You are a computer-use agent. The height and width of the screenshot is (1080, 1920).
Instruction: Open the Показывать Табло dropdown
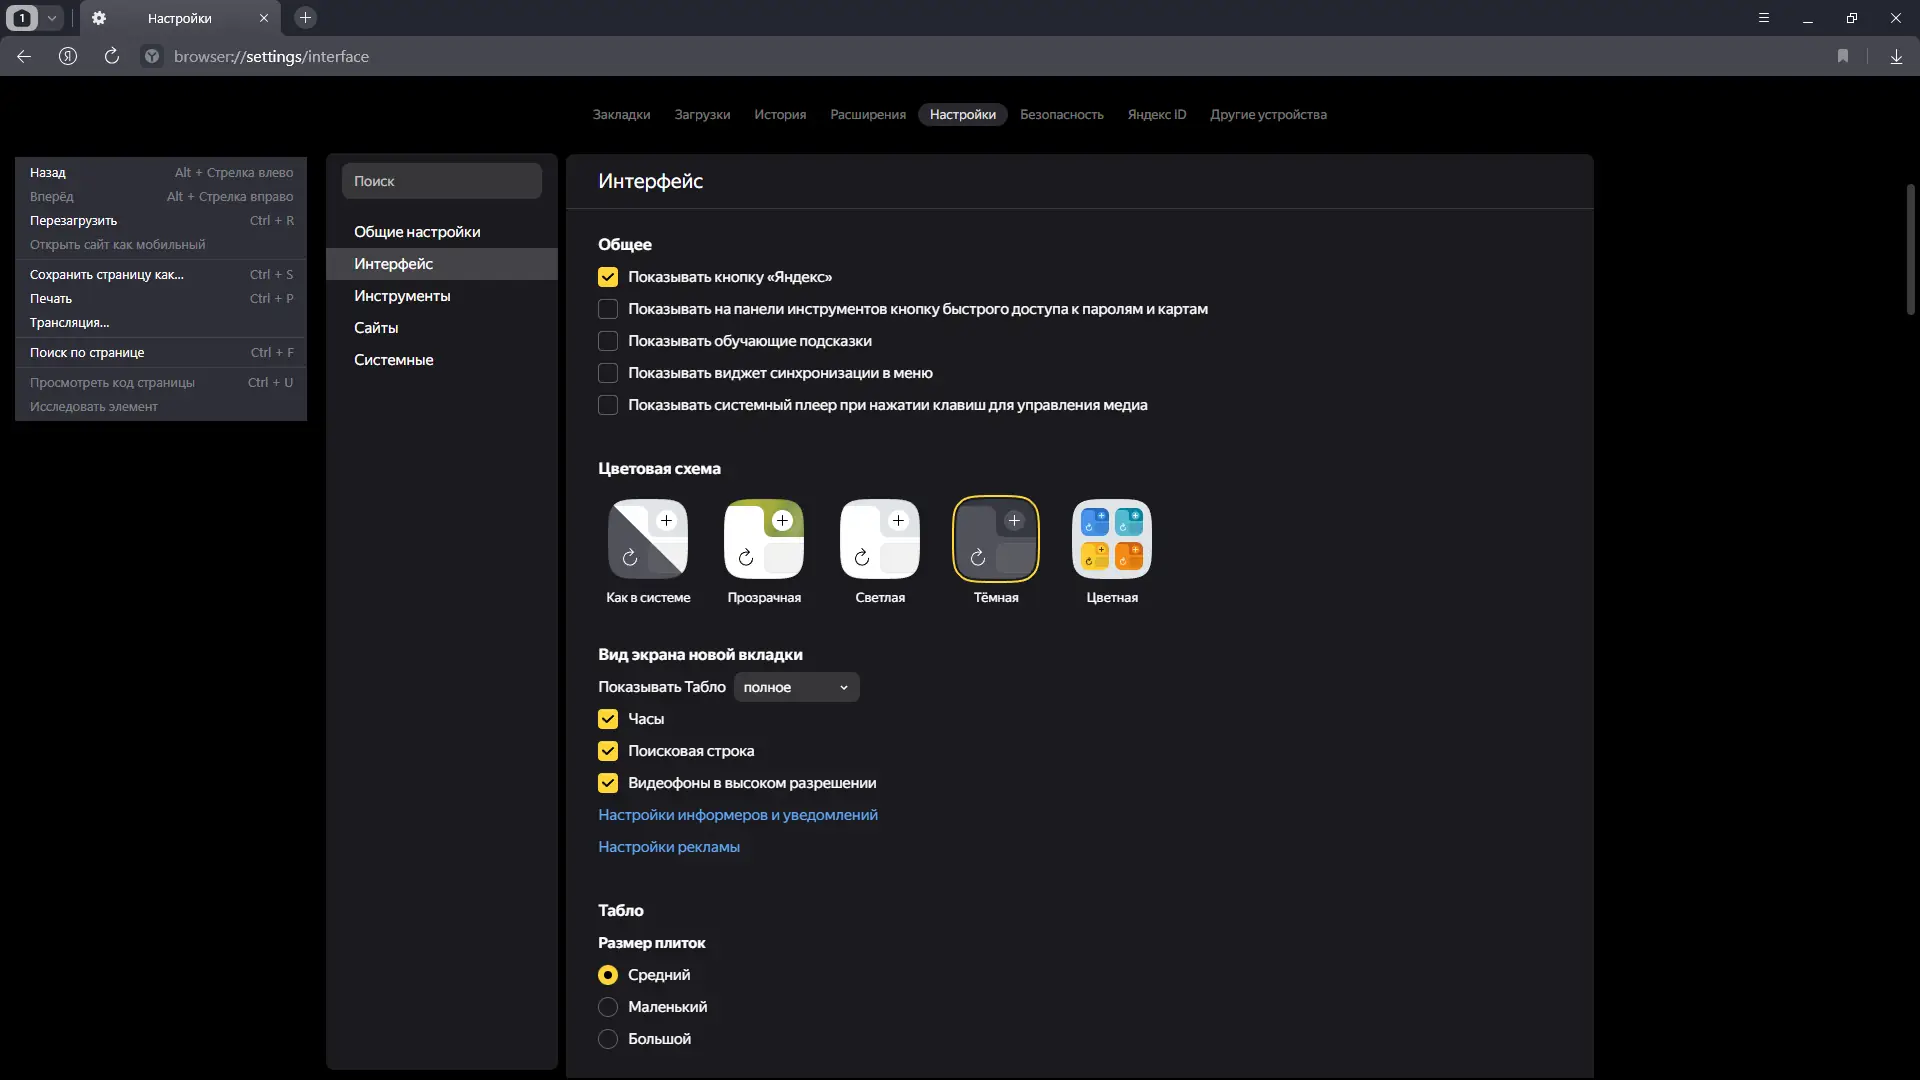tap(796, 687)
